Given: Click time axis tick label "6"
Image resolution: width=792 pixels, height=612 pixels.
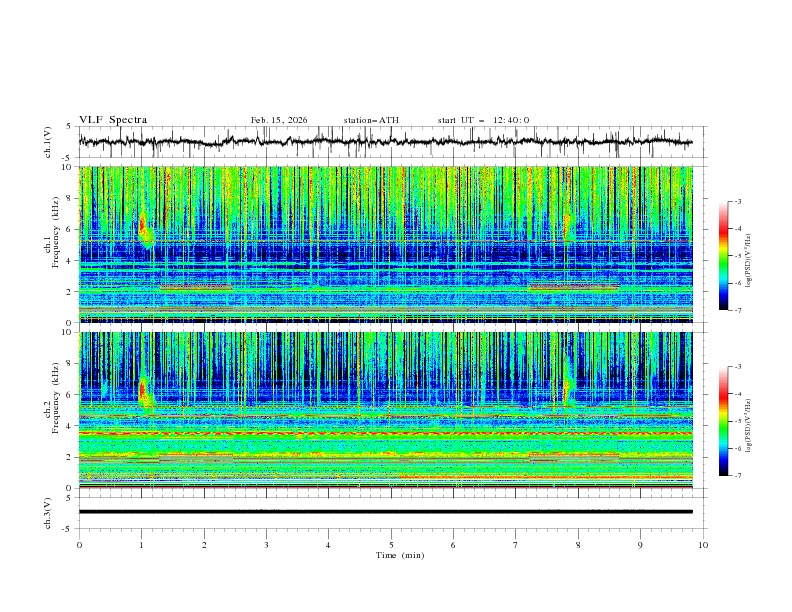Looking at the screenshot, I should [453, 545].
